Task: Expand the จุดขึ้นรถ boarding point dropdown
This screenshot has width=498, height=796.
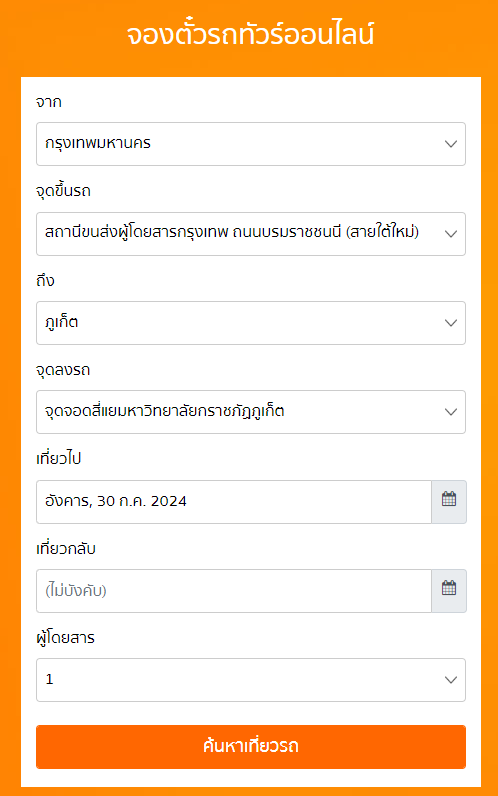Action: [x=251, y=234]
